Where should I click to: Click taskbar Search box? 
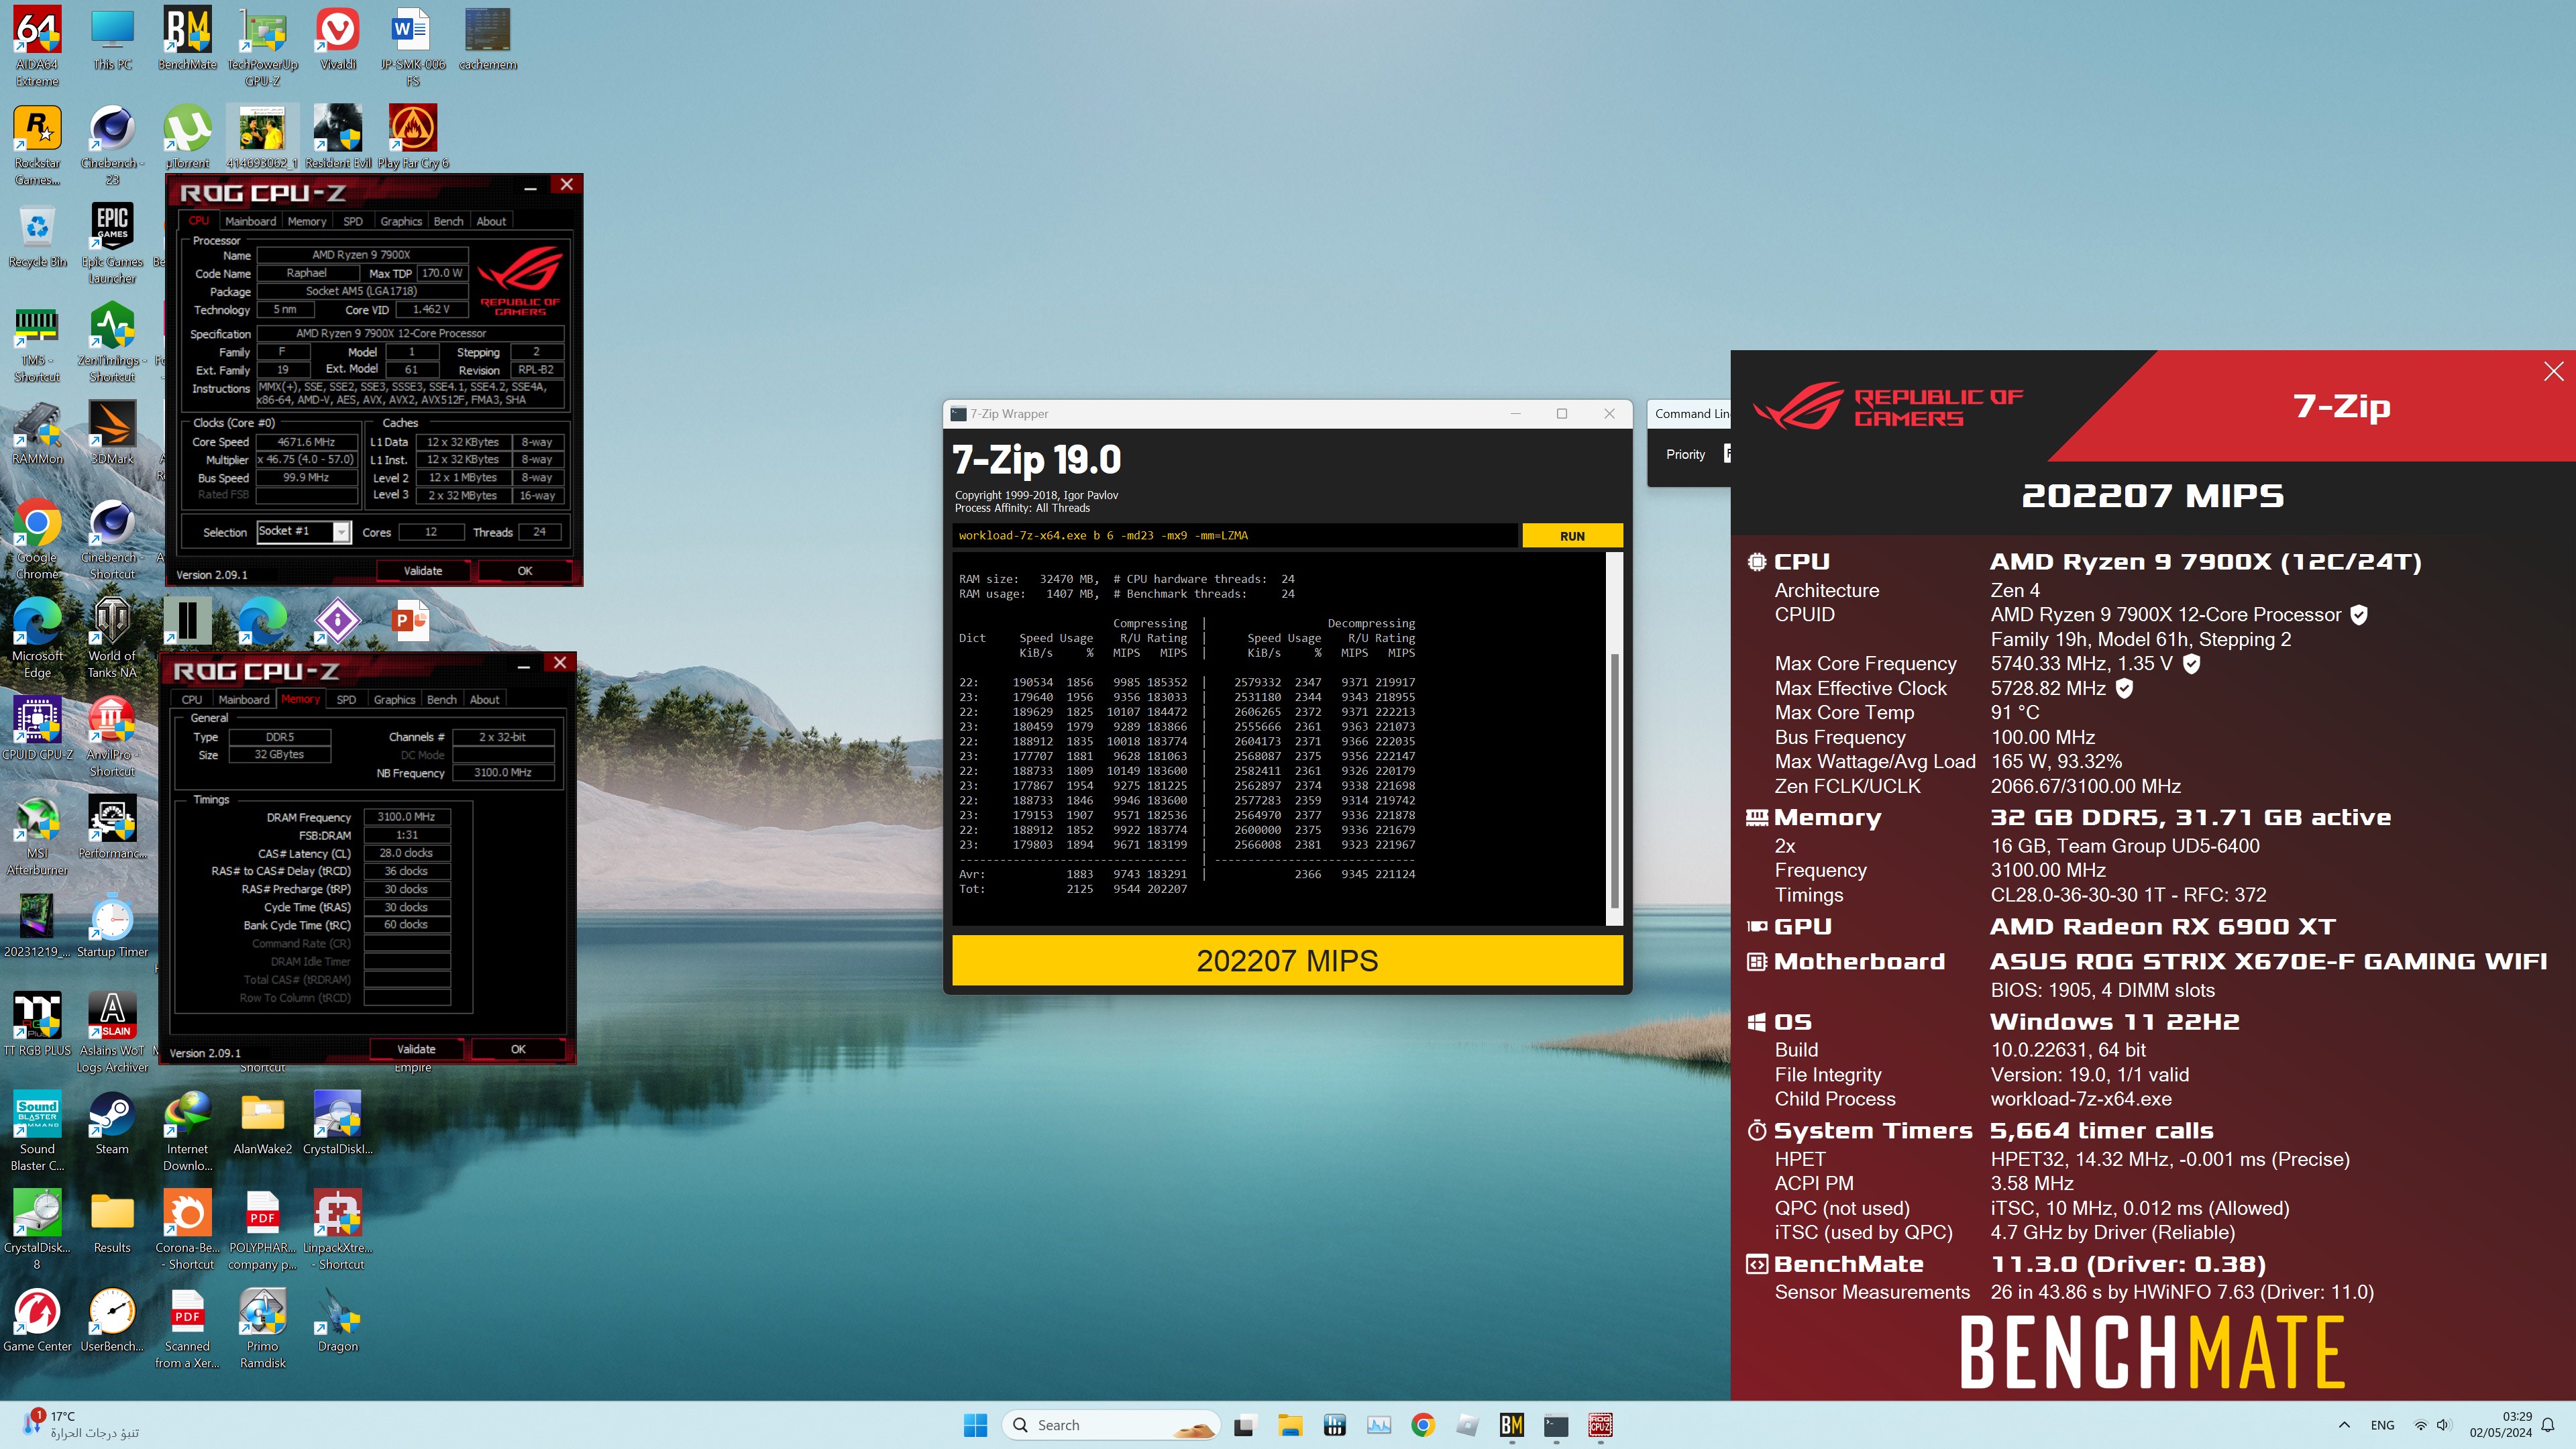pos(1111,1425)
